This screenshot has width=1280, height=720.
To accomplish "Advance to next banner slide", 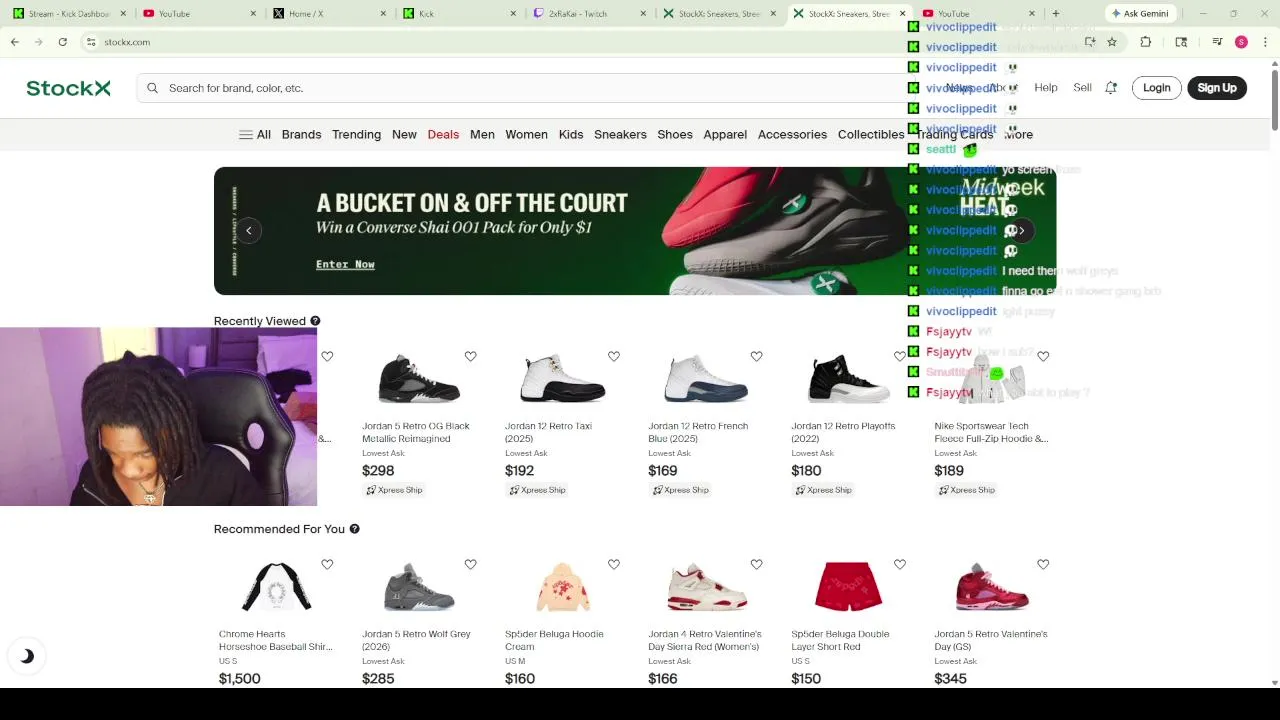I will coord(1021,231).
